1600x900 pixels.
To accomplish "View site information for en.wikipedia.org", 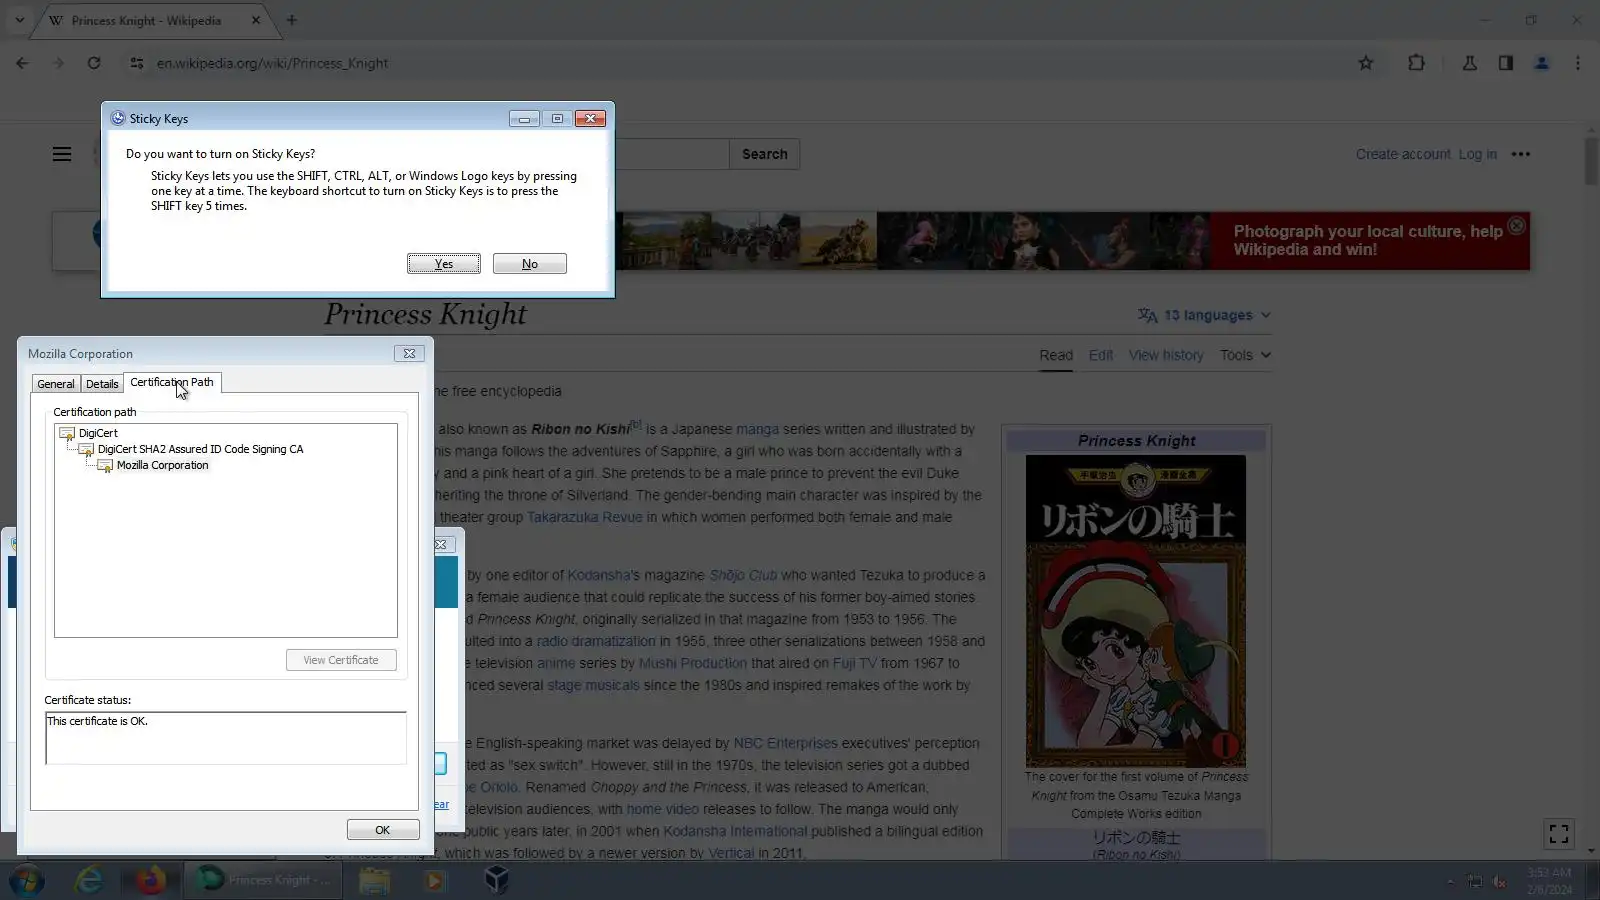I will point(136,63).
